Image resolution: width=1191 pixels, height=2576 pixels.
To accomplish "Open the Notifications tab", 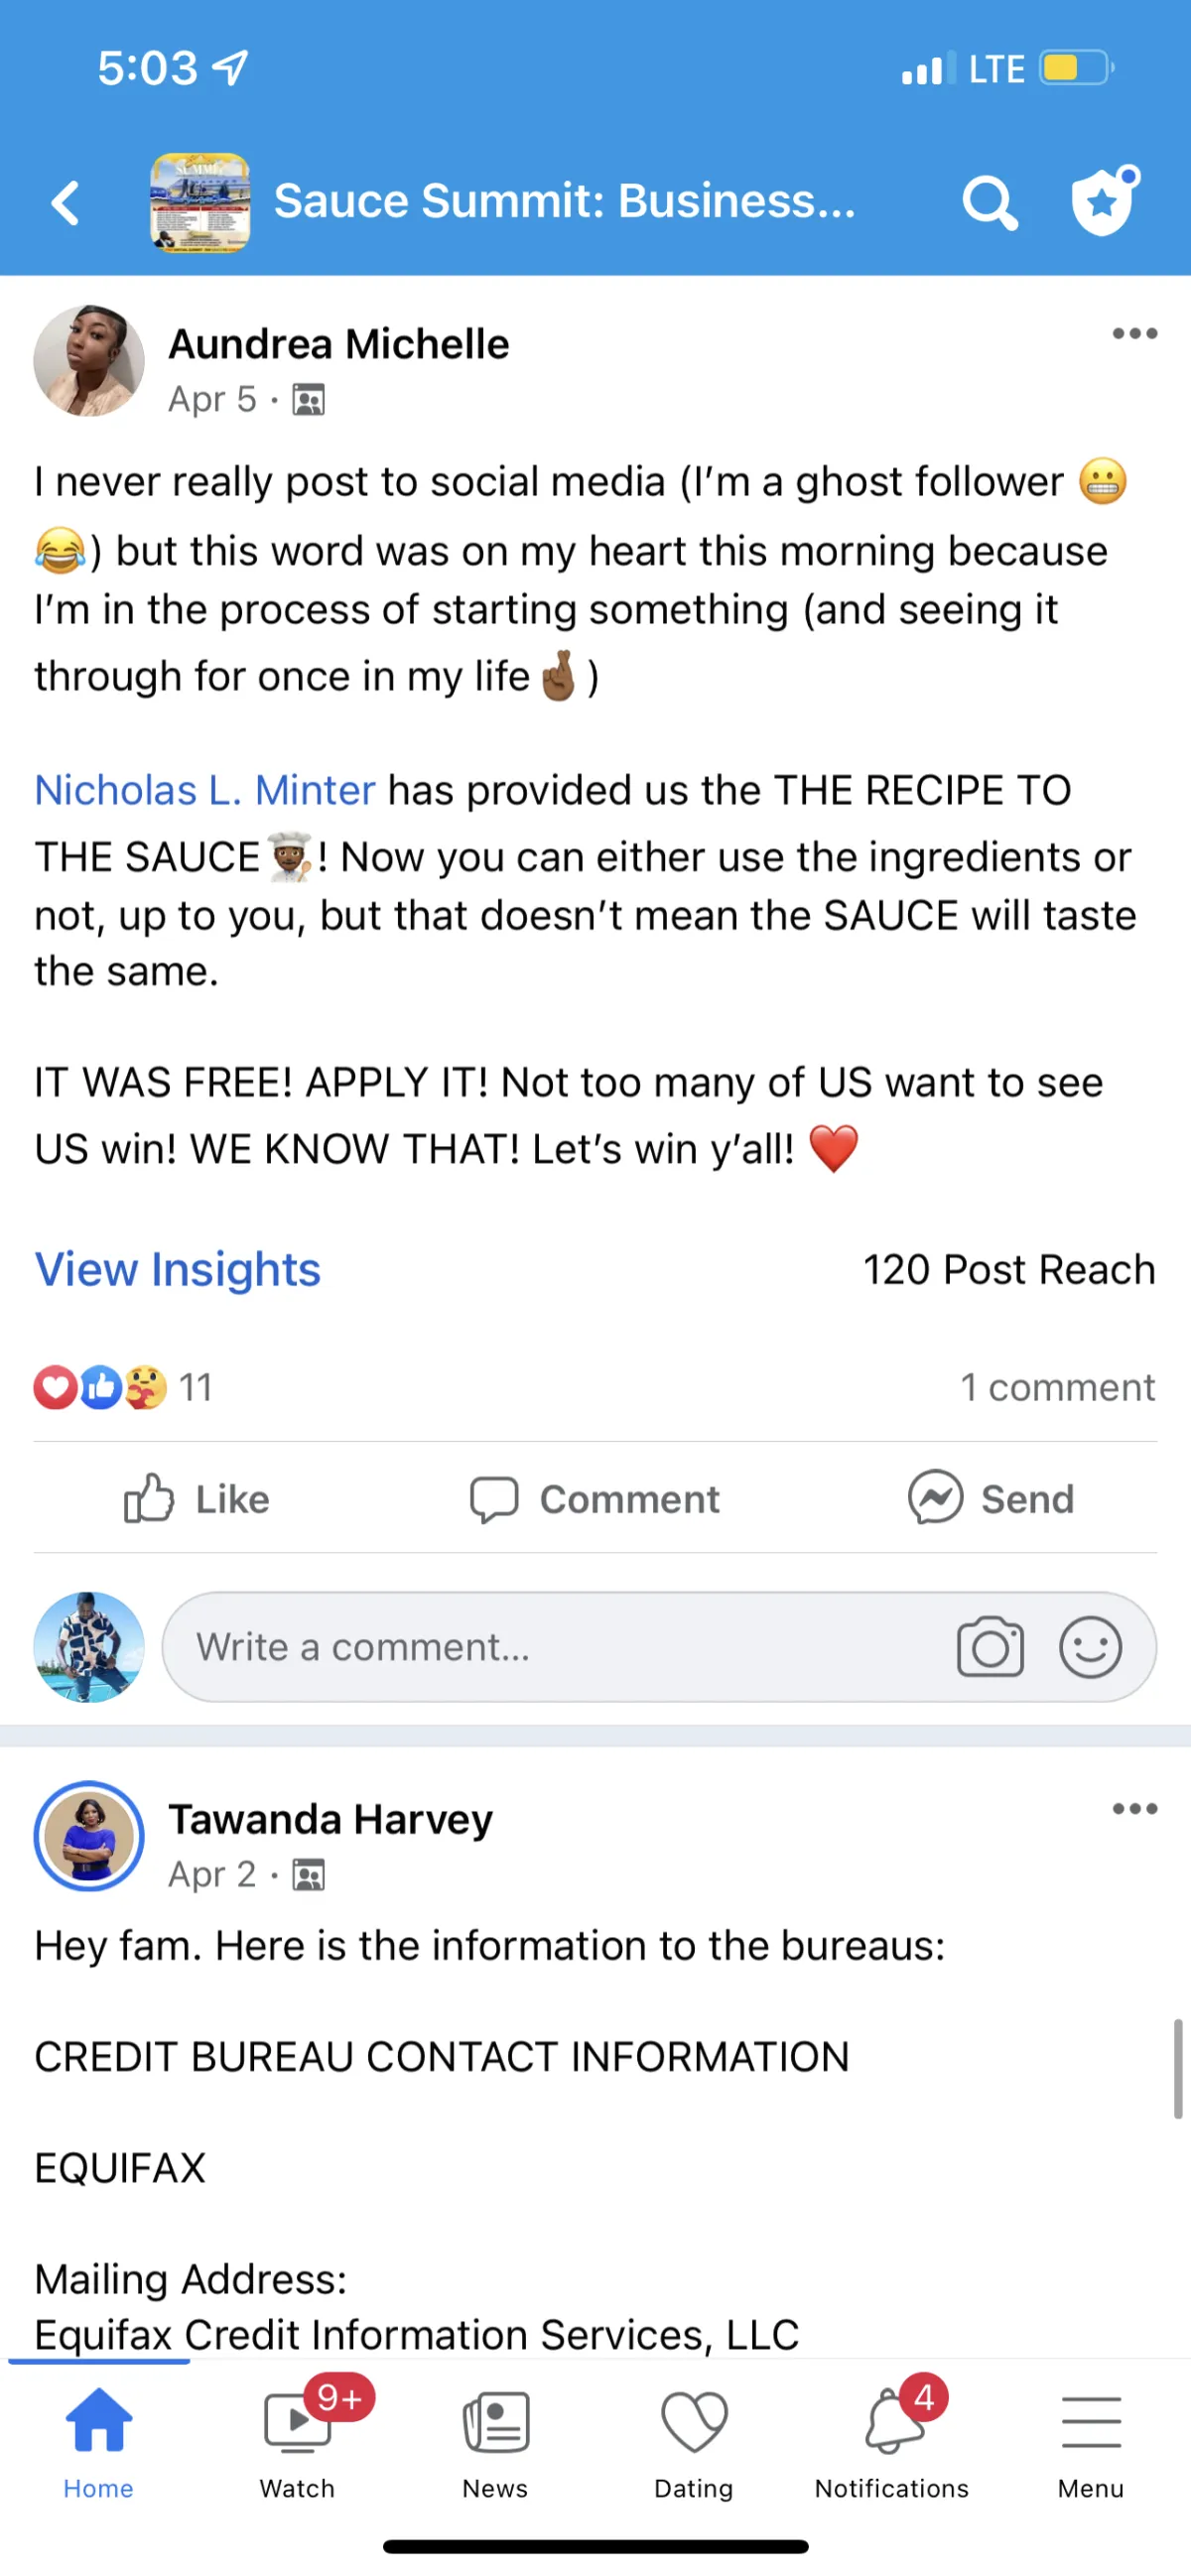I will [x=892, y=2436].
